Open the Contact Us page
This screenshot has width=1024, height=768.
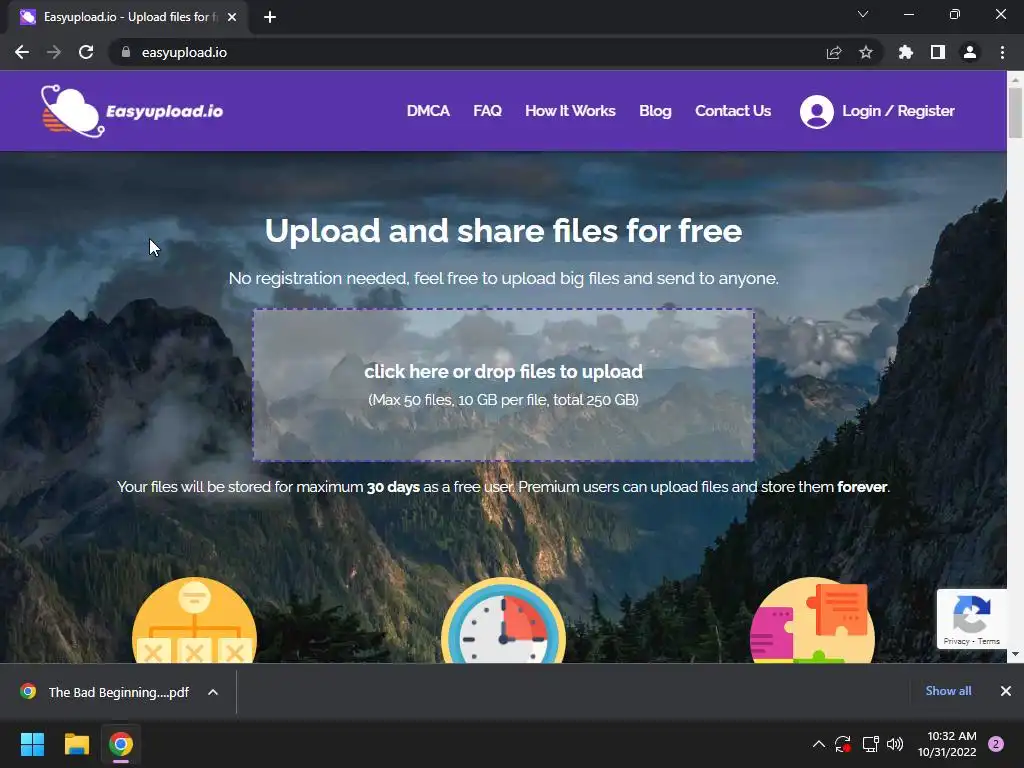tap(733, 111)
